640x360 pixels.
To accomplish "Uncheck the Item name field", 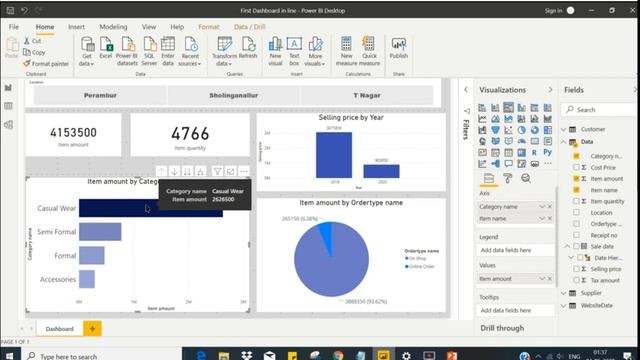I will coord(576,190).
